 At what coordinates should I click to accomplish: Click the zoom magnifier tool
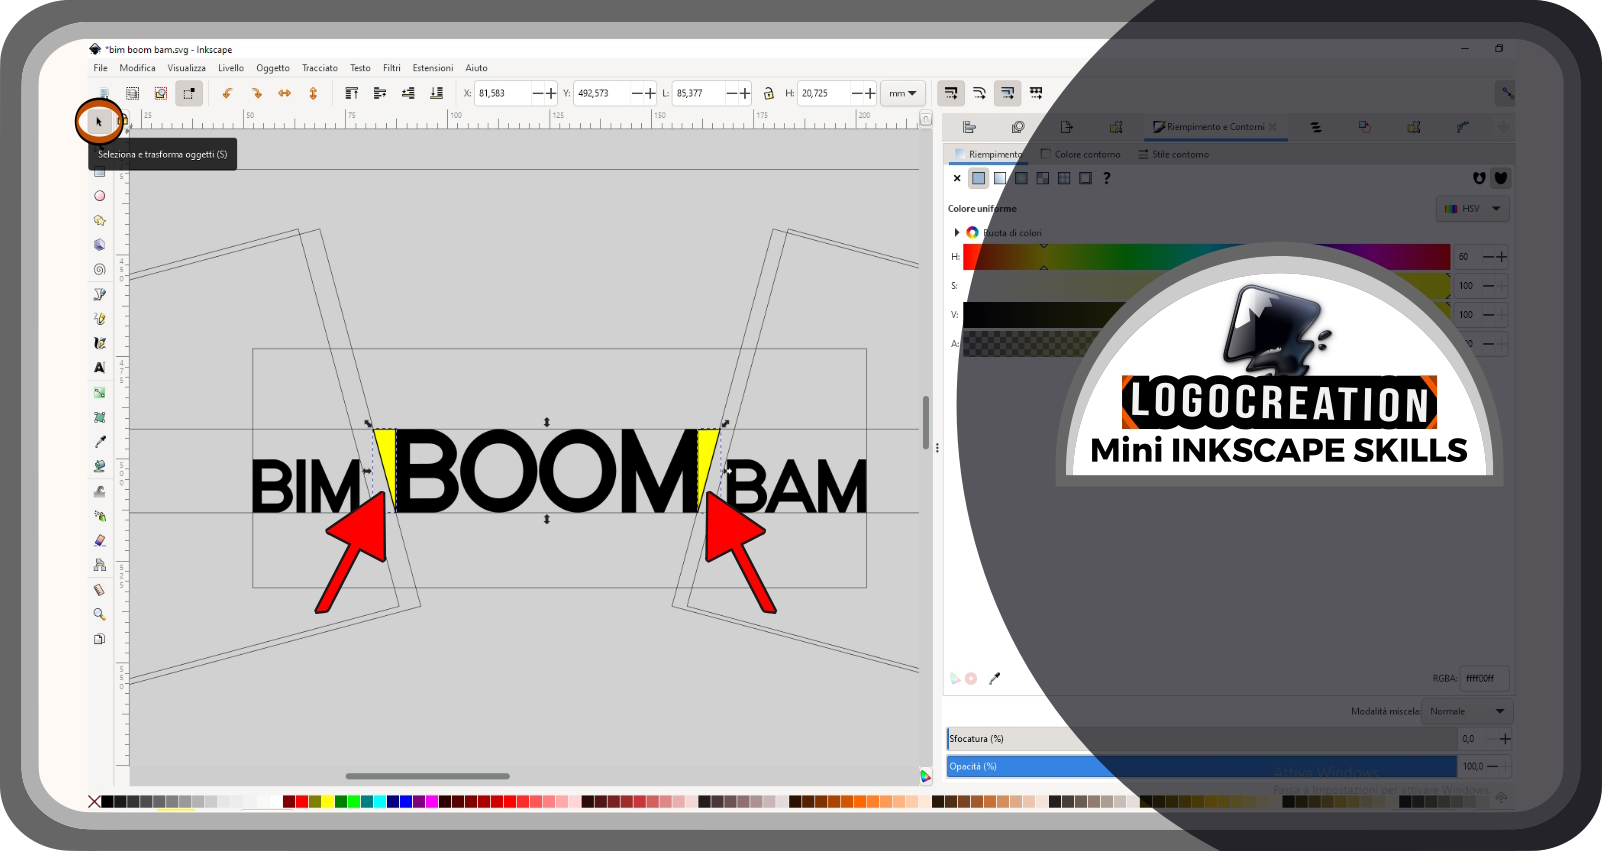[x=99, y=614]
